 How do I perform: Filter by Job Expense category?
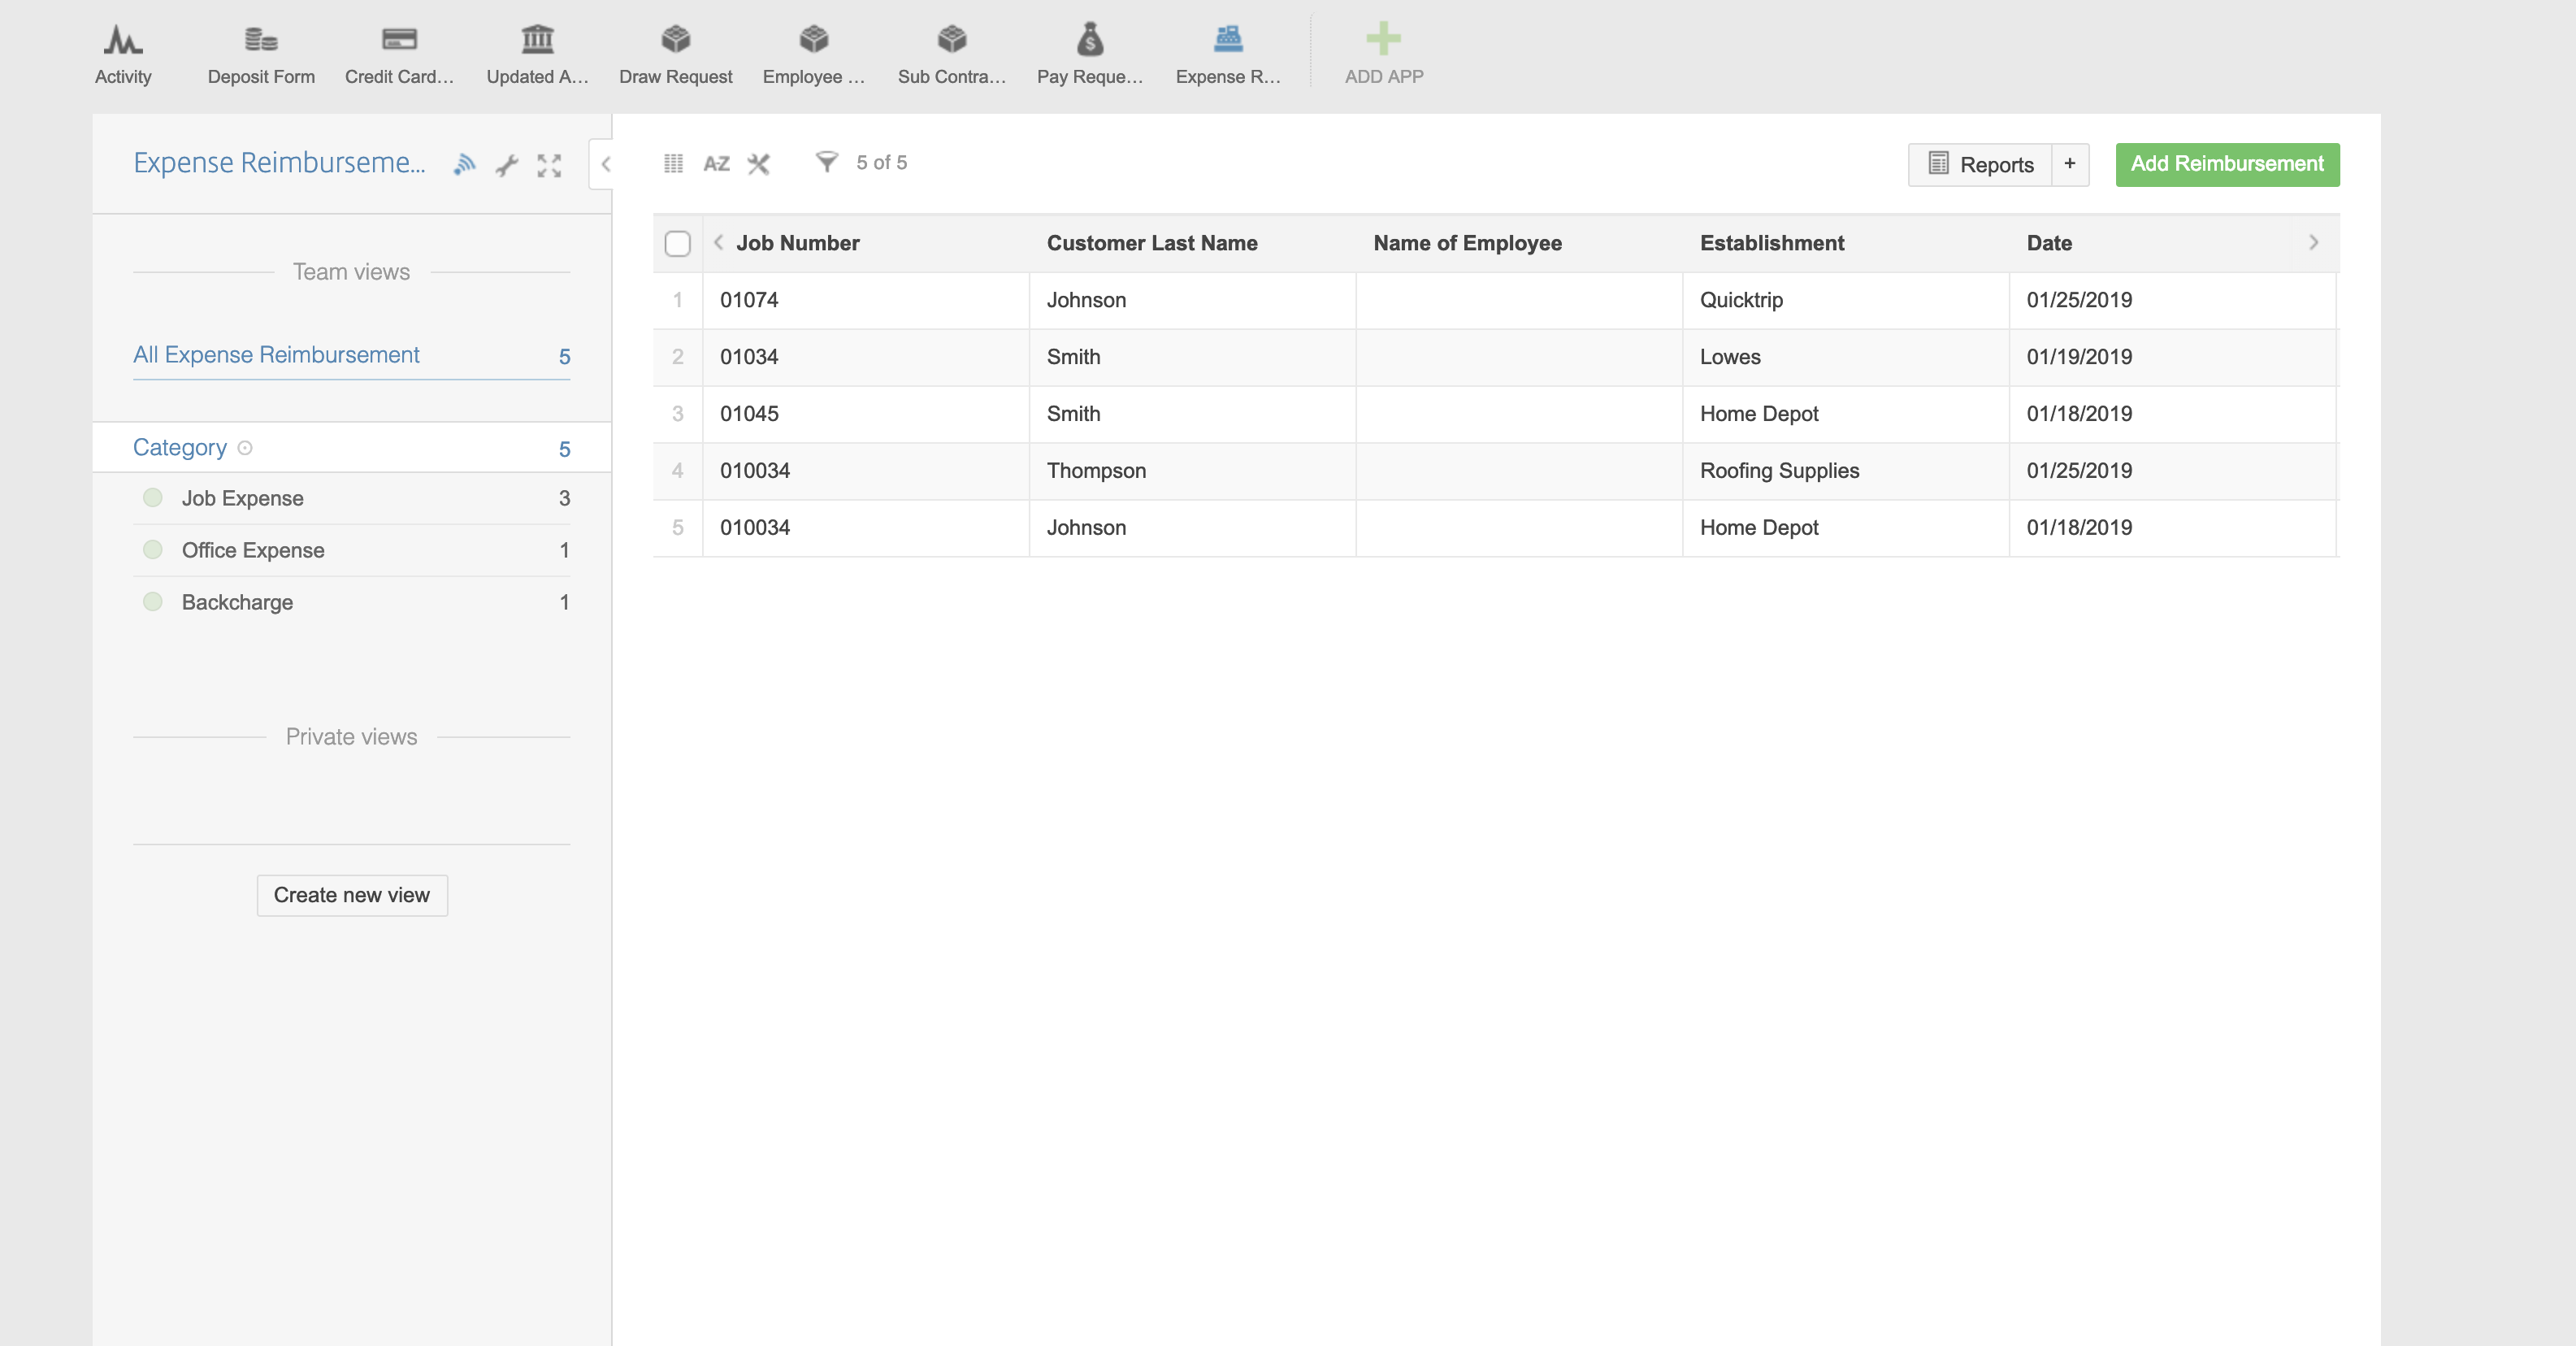(x=243, y=498)
